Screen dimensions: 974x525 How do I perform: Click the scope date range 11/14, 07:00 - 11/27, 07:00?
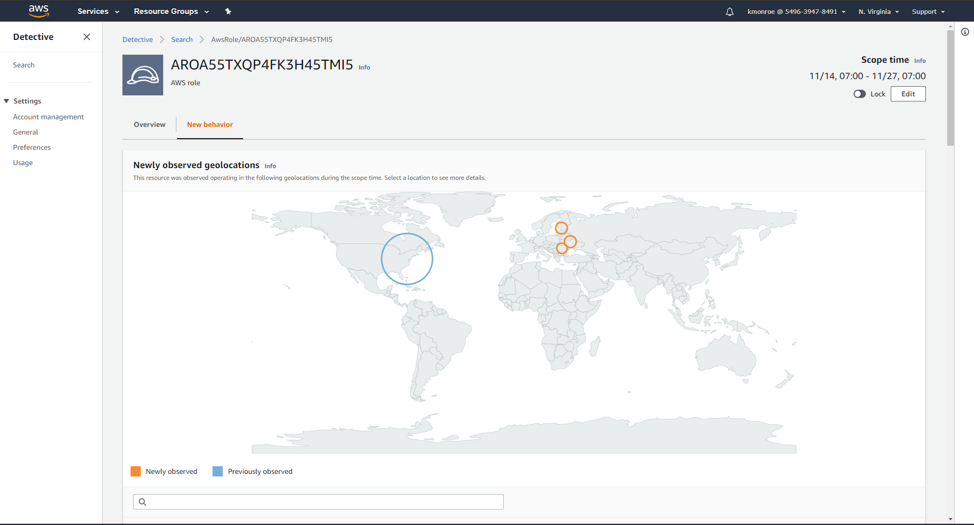867,76
